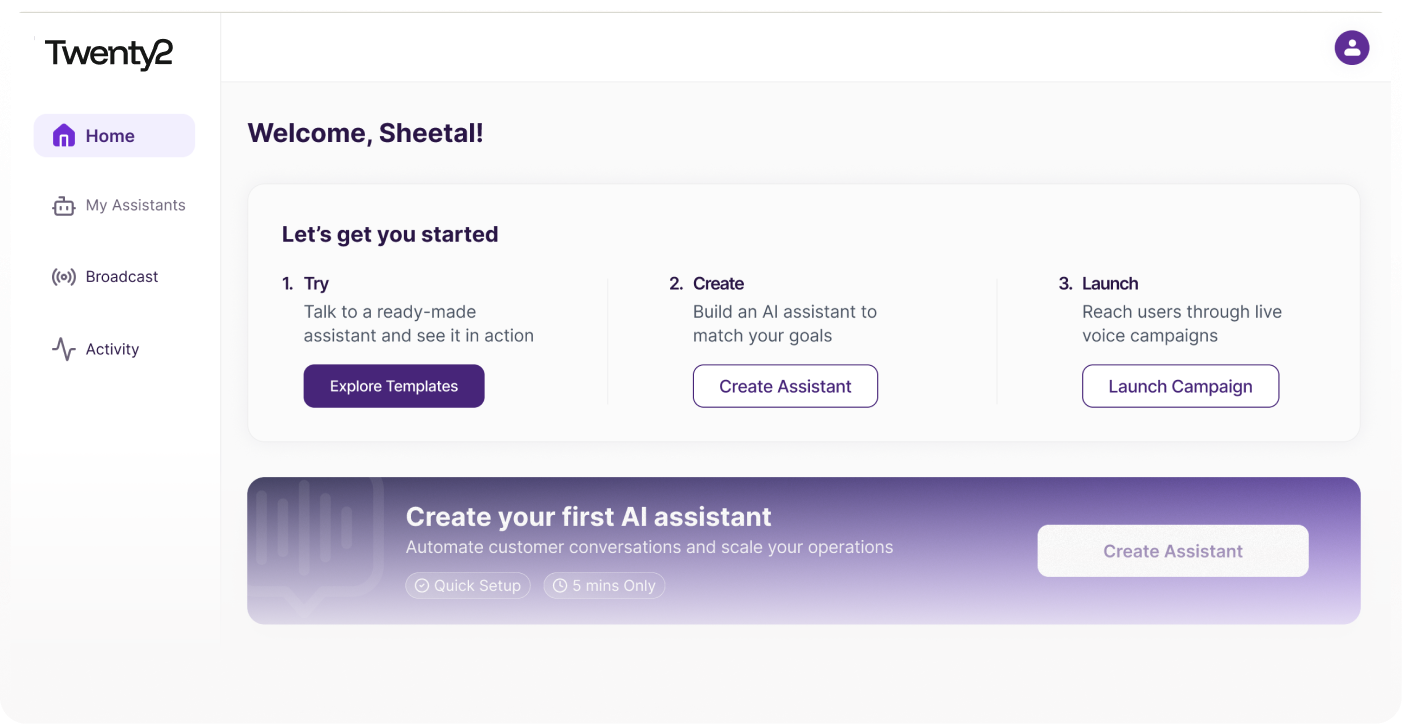Click the Home house icon in sidebar

64,136
